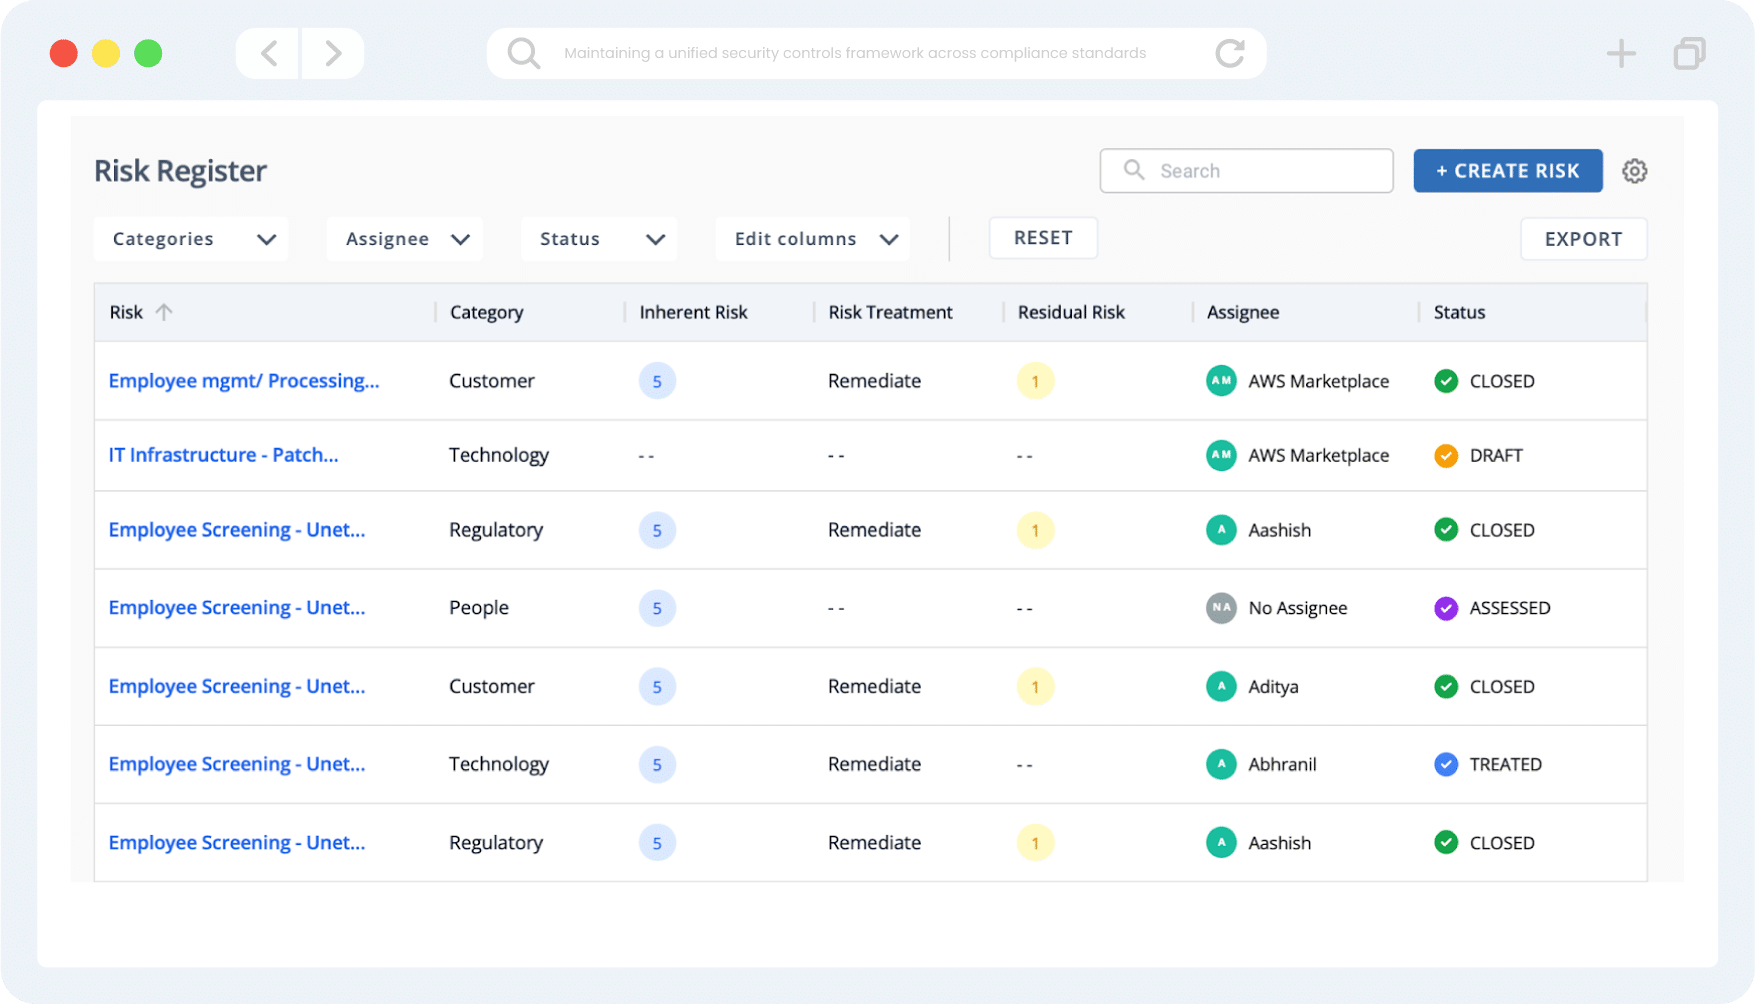Viewport: 1755px width, 1004px height.
Task: Click residual risk badge 1 in Employee mgmt row
Action: [1035, 381]
